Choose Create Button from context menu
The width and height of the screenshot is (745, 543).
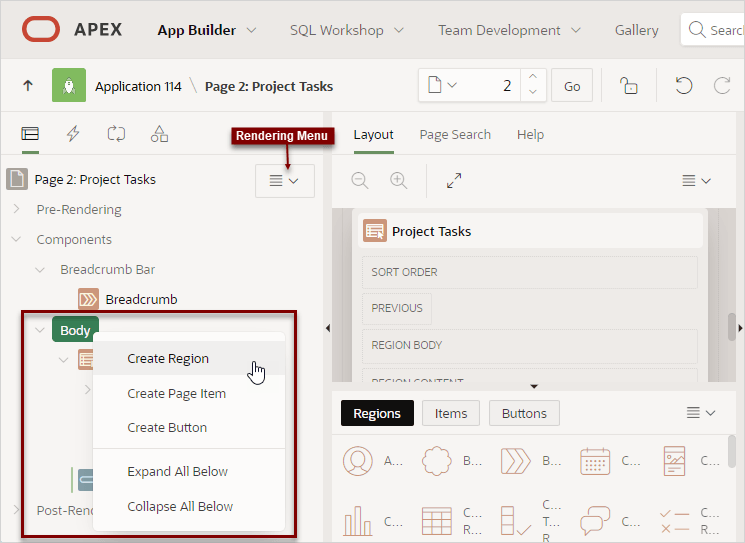coord(189,428)
